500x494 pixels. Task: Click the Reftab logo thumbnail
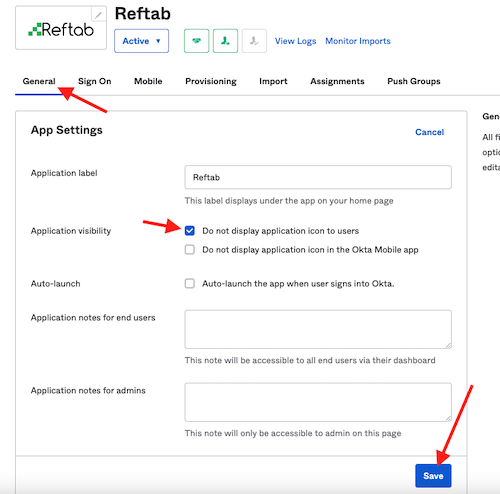click(61, 28)
